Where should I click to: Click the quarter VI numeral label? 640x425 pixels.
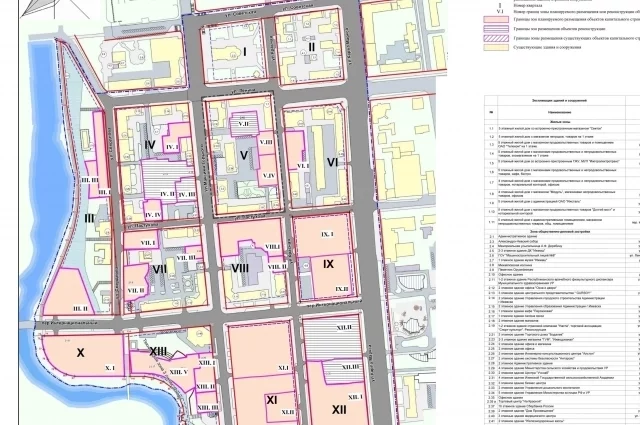coord(333,161)
